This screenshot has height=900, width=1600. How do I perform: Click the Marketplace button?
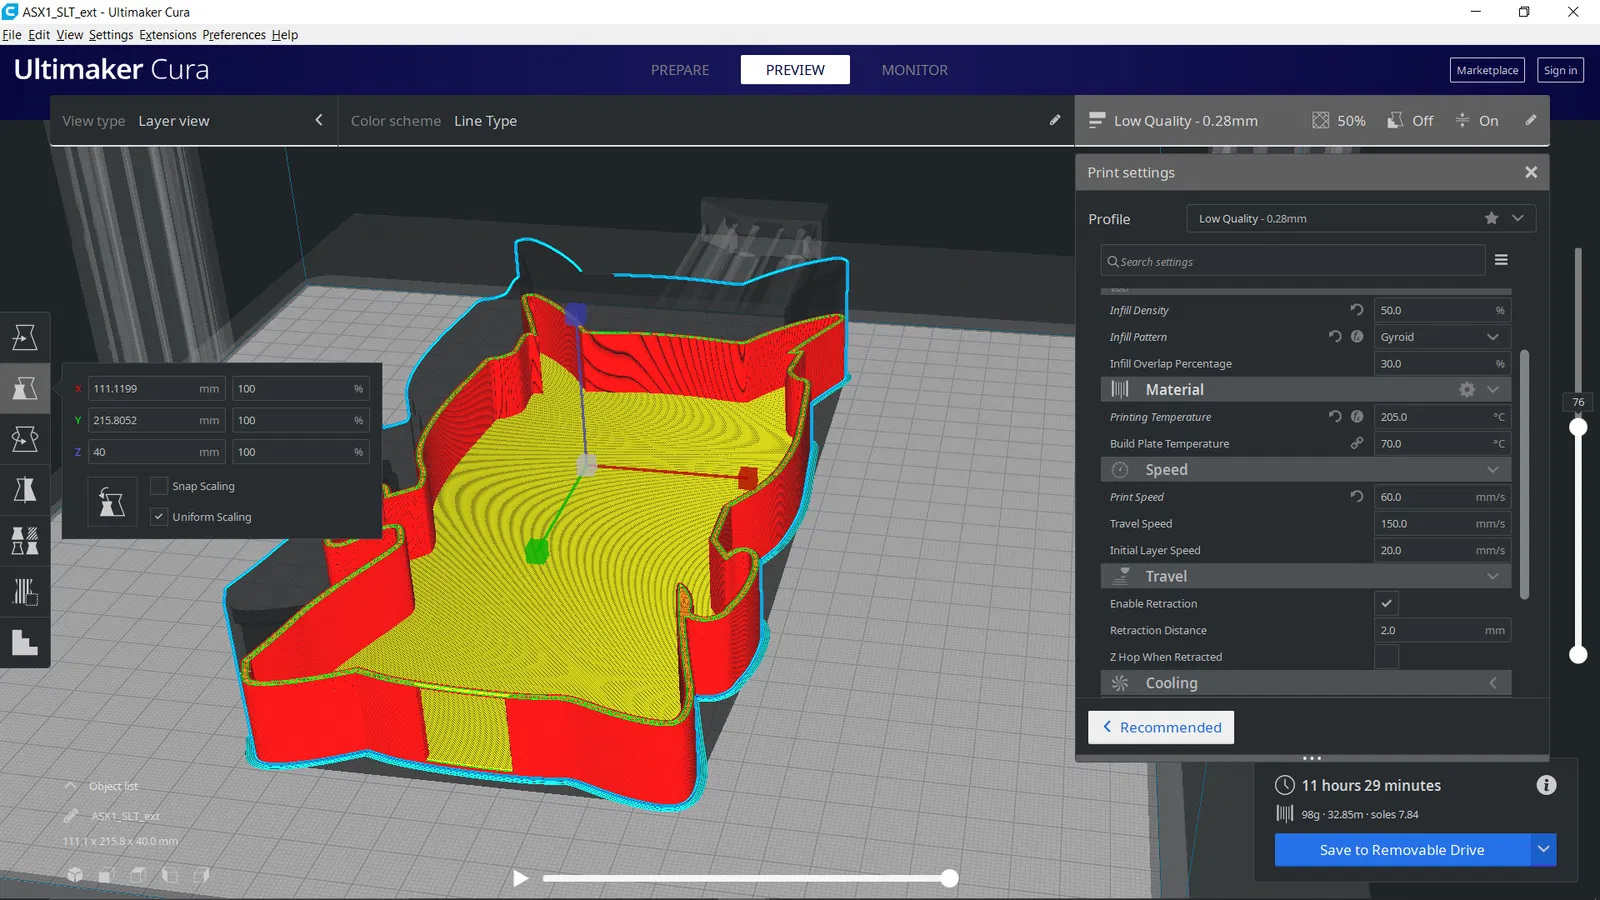(x=1487, y=70)
